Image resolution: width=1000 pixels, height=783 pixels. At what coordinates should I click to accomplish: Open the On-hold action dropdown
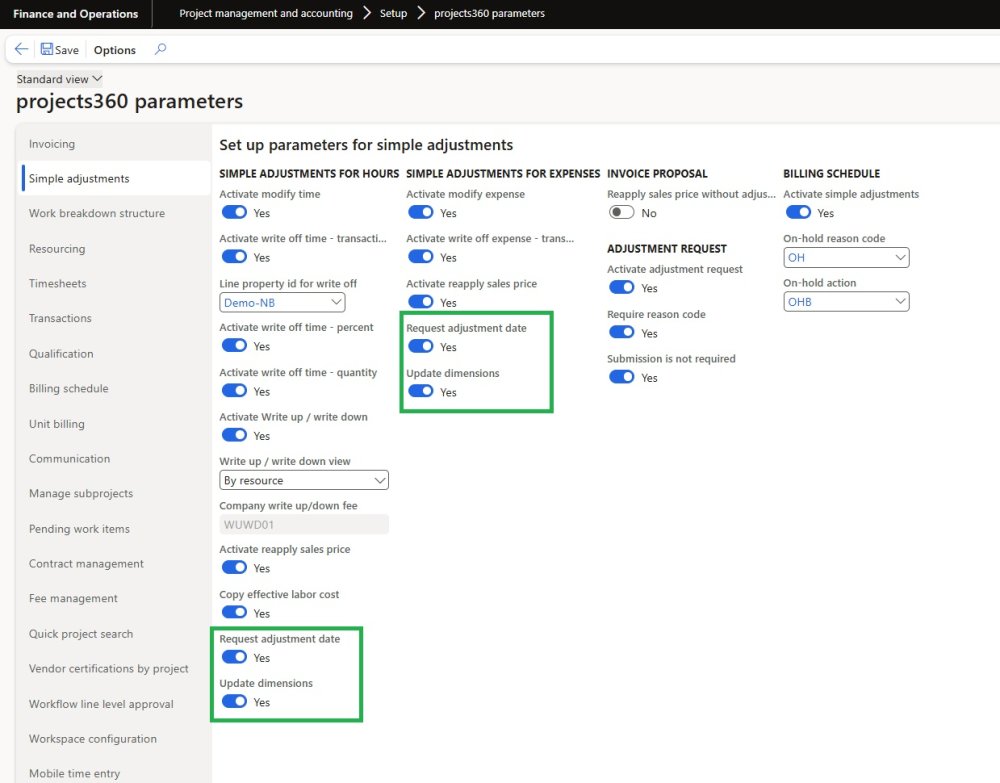[846, 301]
